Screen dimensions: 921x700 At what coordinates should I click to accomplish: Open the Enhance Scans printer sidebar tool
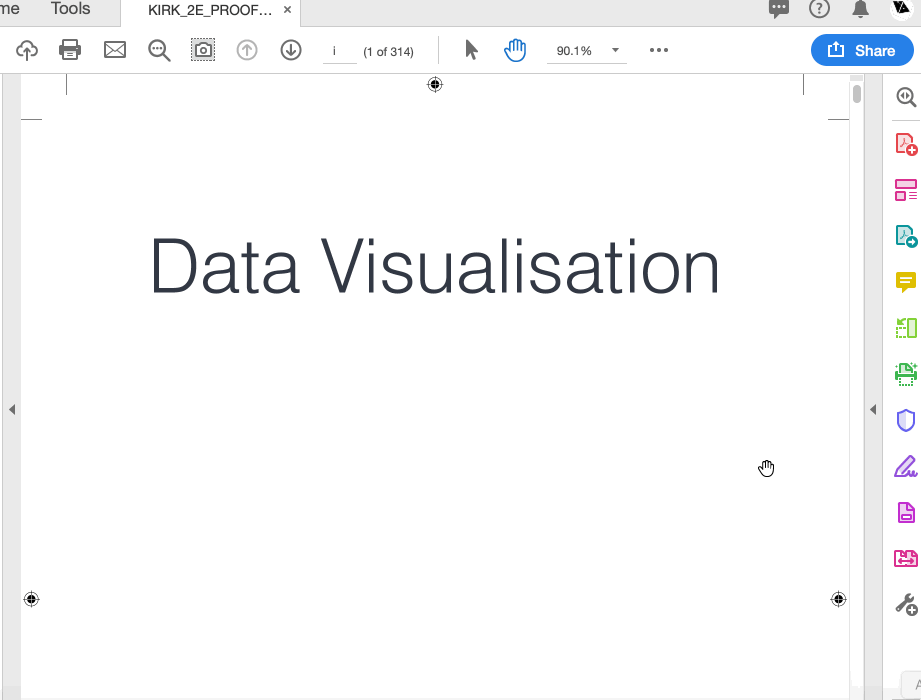coord(906,374)
